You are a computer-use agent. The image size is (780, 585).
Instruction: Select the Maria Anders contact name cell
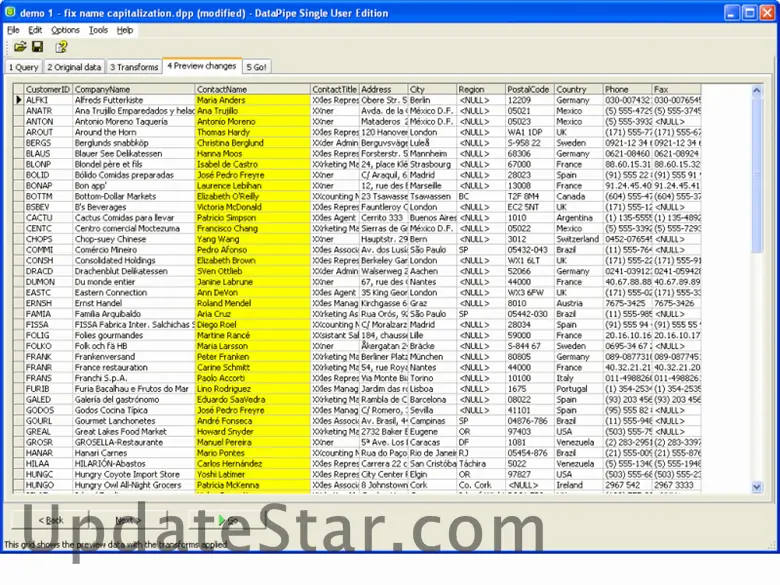(252, 100)
